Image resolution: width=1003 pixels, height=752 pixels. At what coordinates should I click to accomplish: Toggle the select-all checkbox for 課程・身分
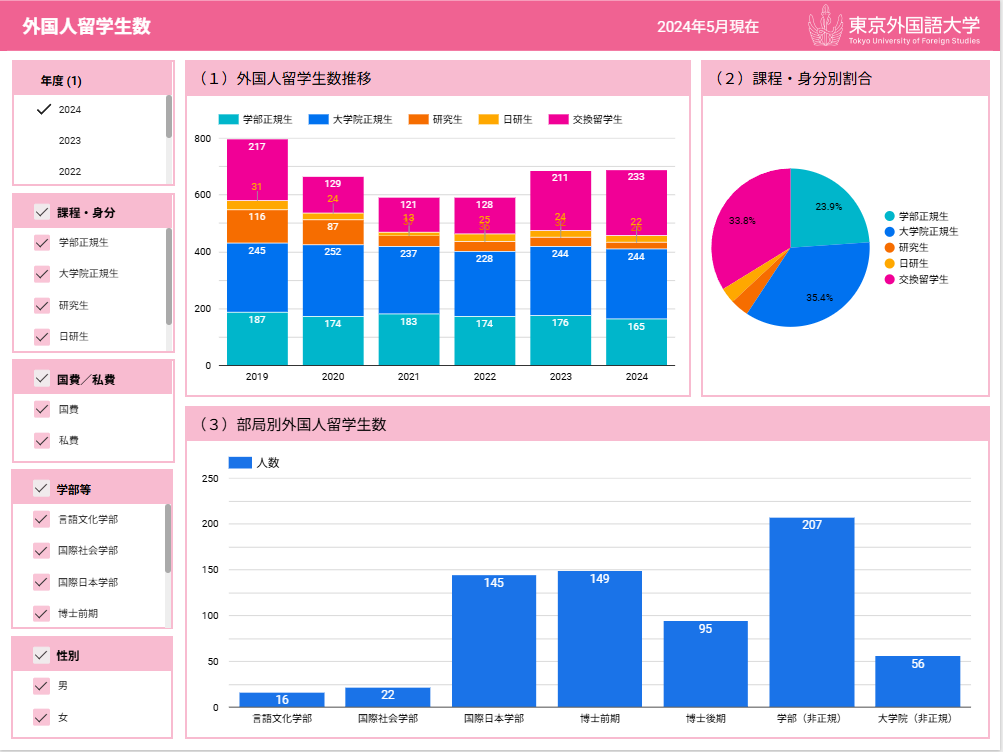click(42, 212)
